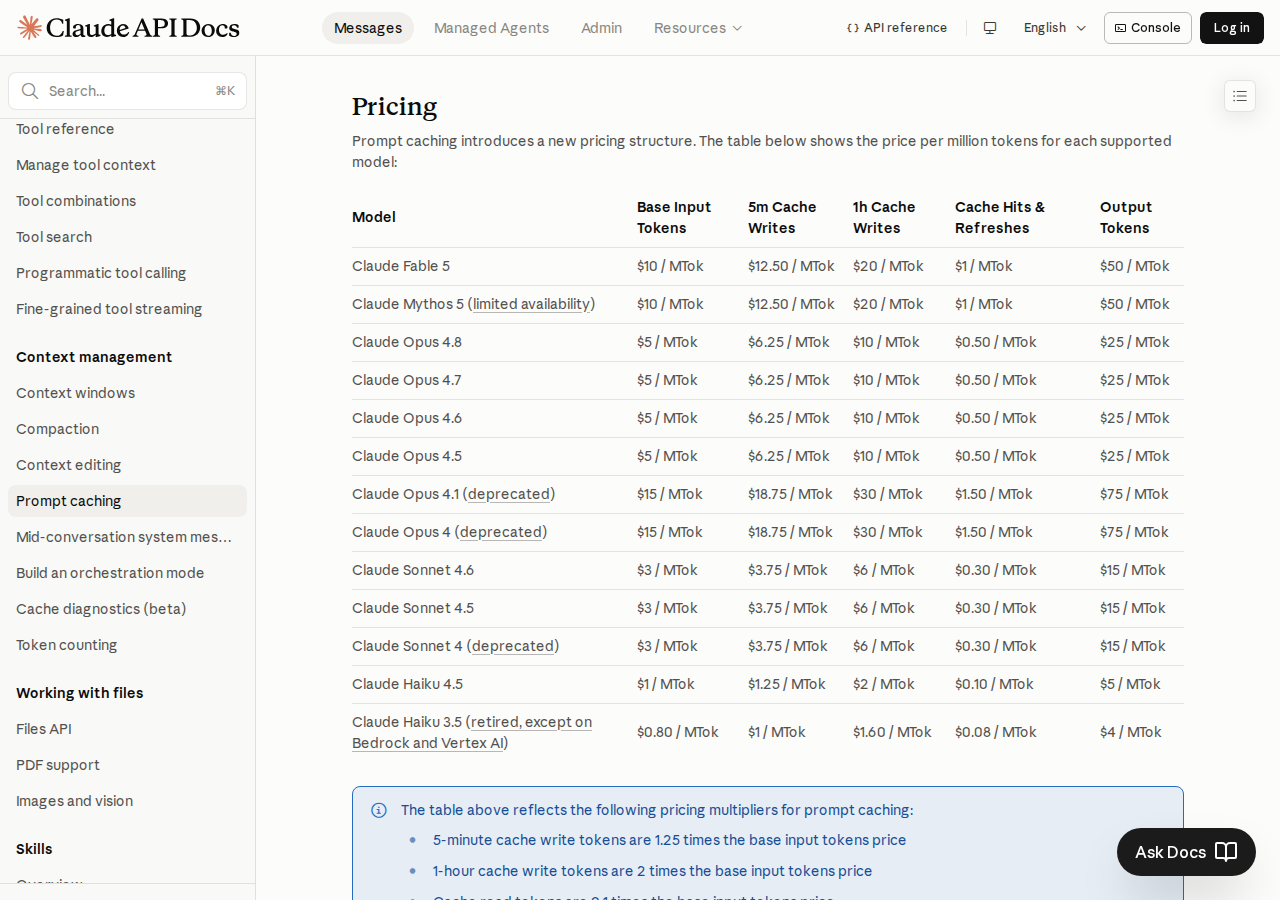The image size is (1280, 900).
Task: Click the API reference braces icon
Action: point(853,28)
